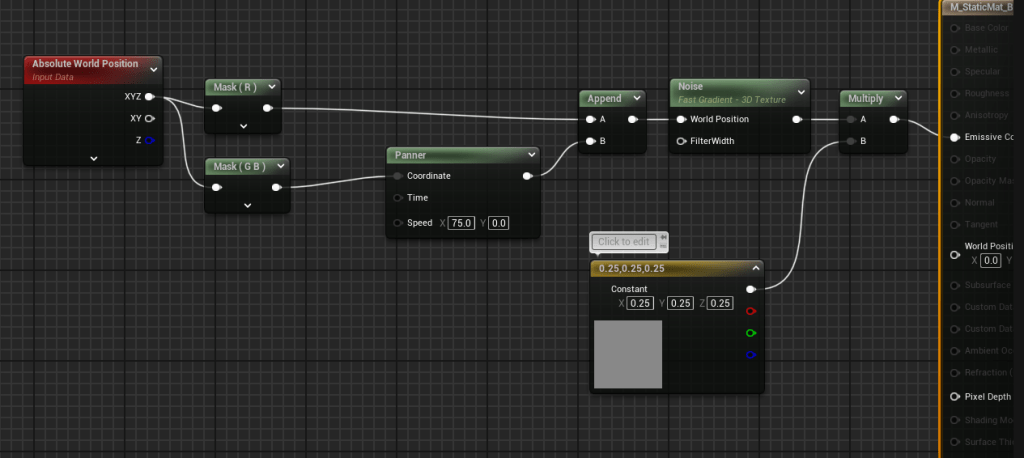
Task: Collapse the Constant node preview with chevron
Action: [755, 268]
